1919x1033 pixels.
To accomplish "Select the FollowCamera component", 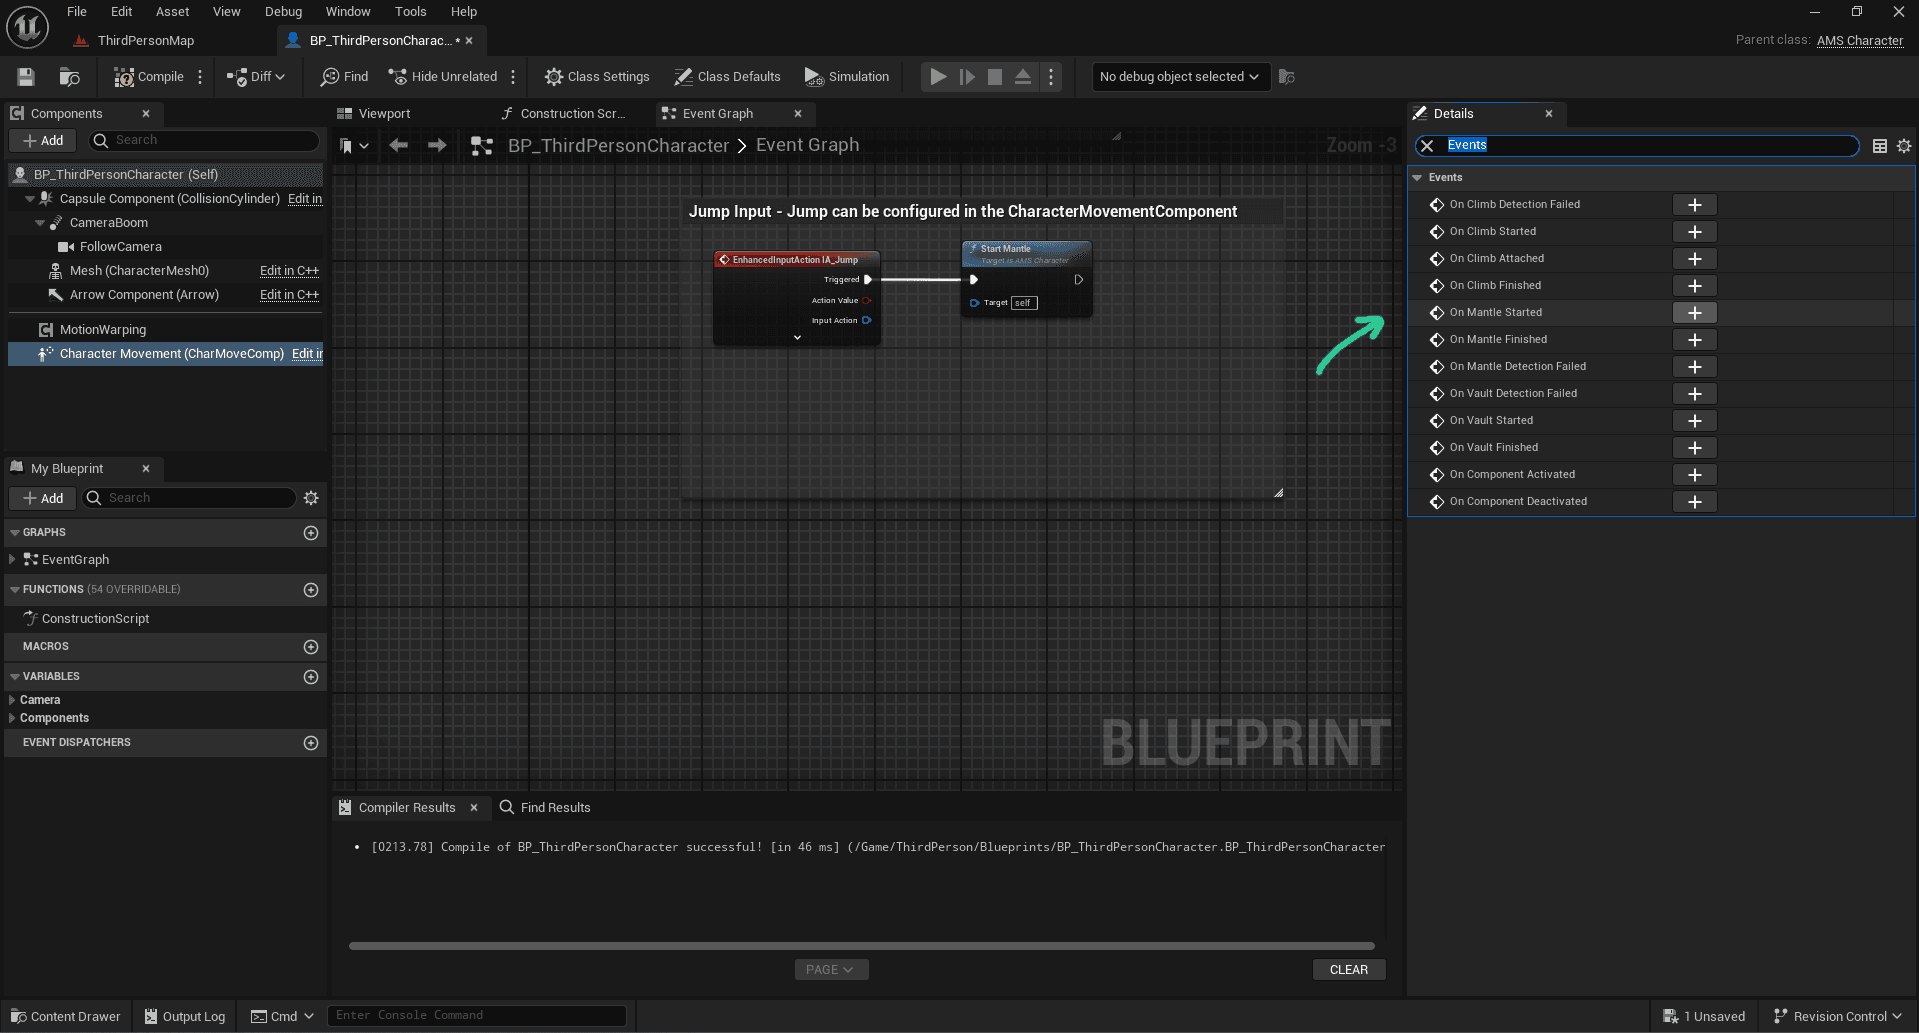I will tap(120, 247).
